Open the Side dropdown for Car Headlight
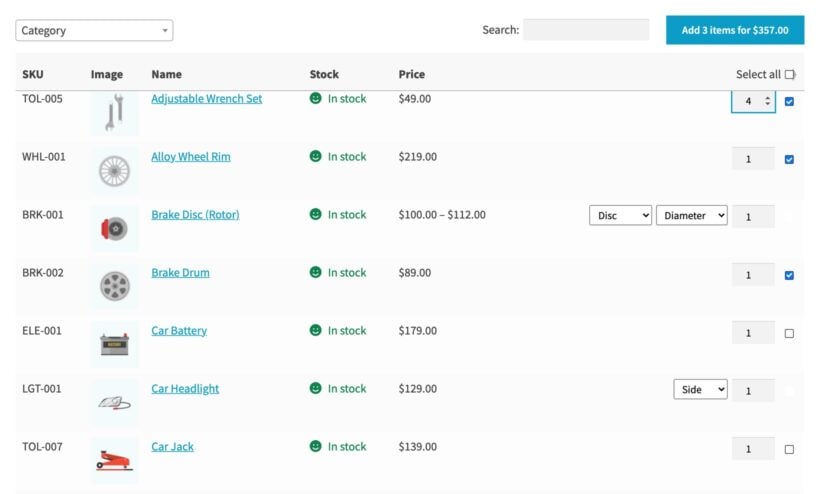 (x=700, y=389)
